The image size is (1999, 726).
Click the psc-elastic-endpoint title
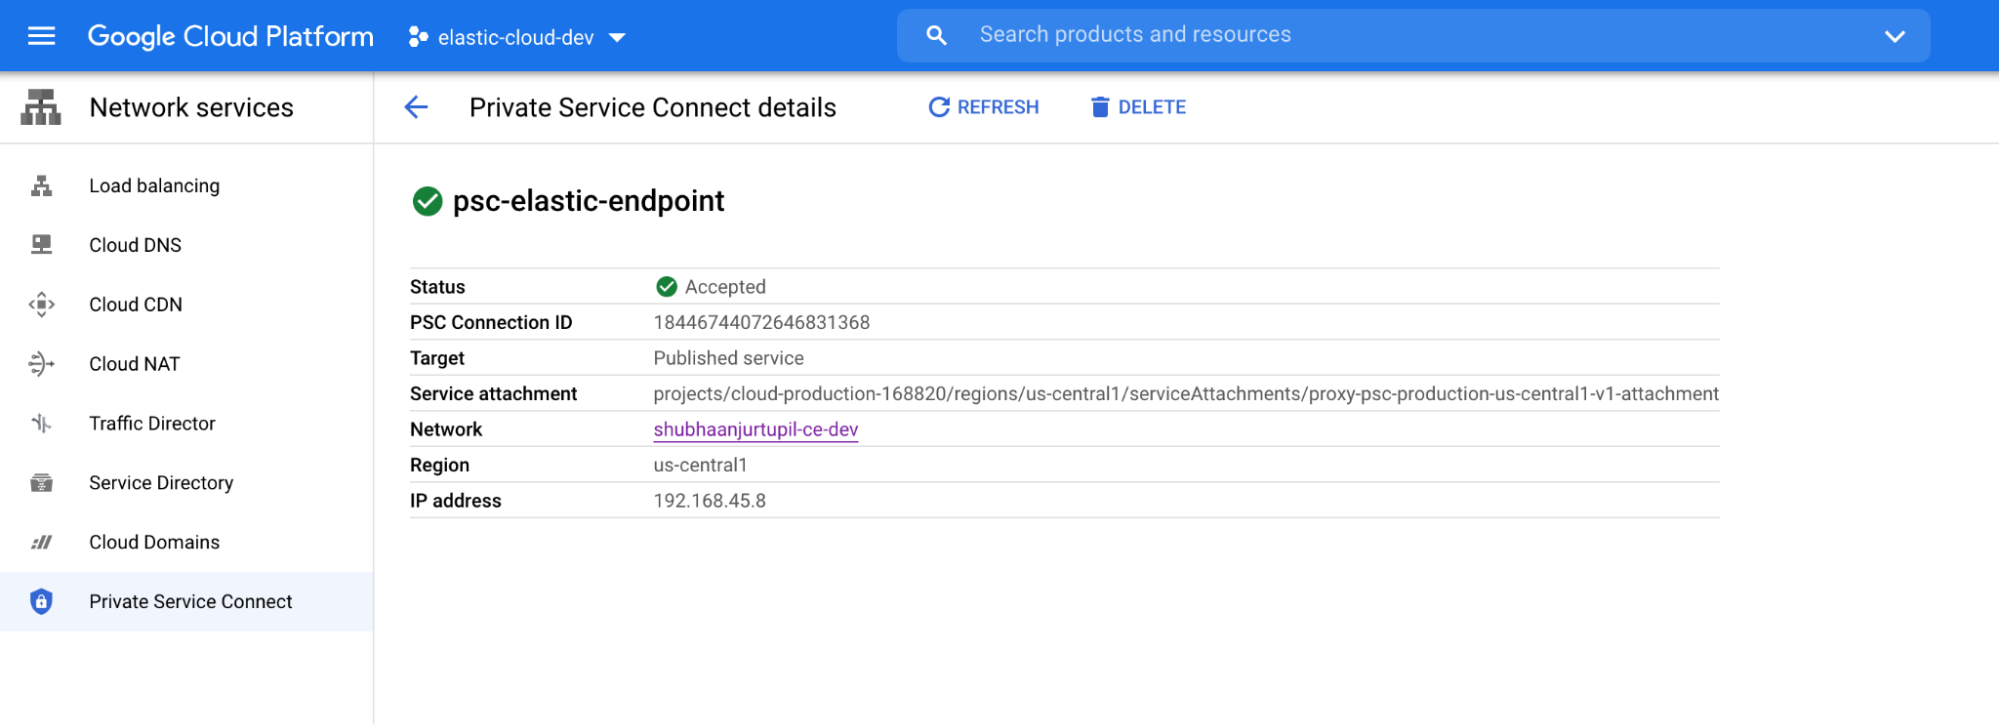pos(588,201)
